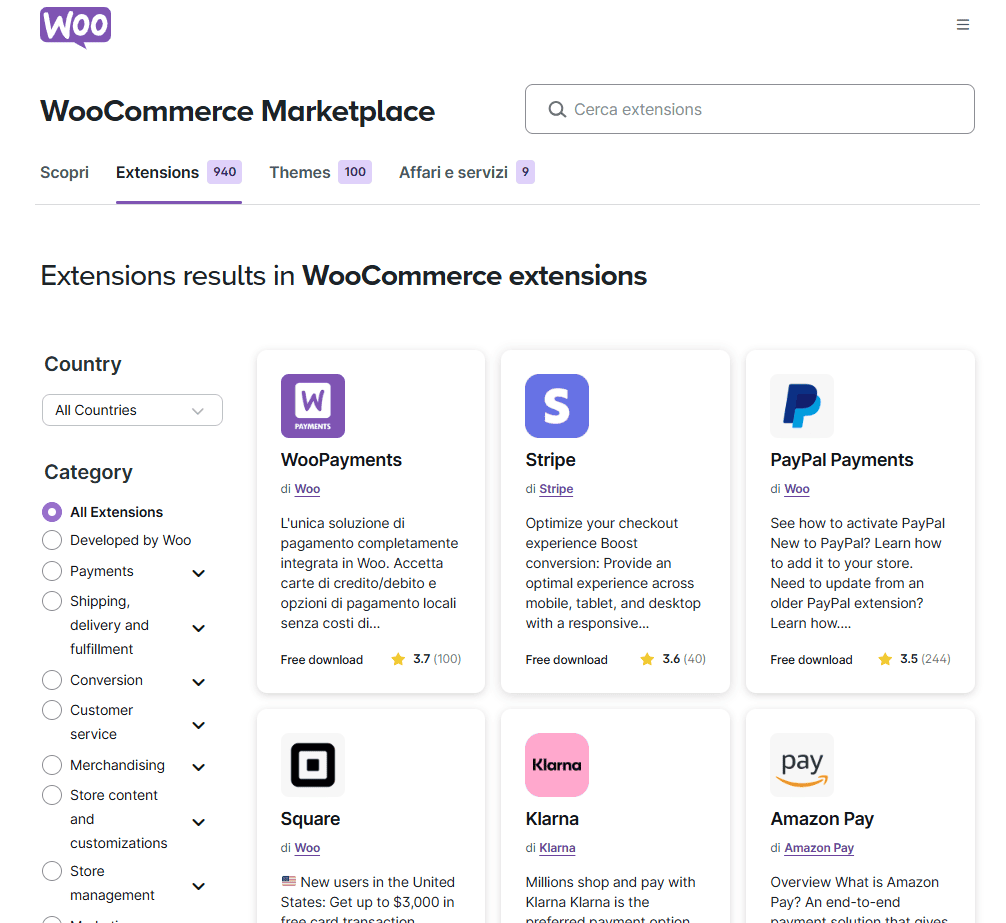Click the 940 Extensions count badge
Viewport: 1006px width, 923px height.
(225, 172)
